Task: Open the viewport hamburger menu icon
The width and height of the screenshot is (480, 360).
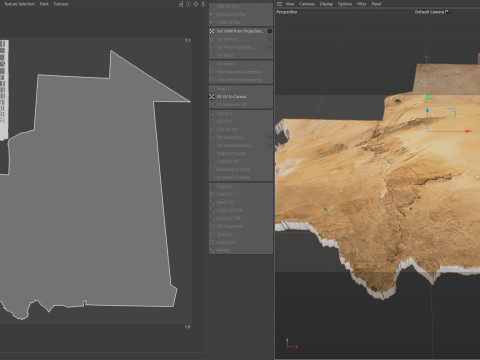Action: point(279,4)
